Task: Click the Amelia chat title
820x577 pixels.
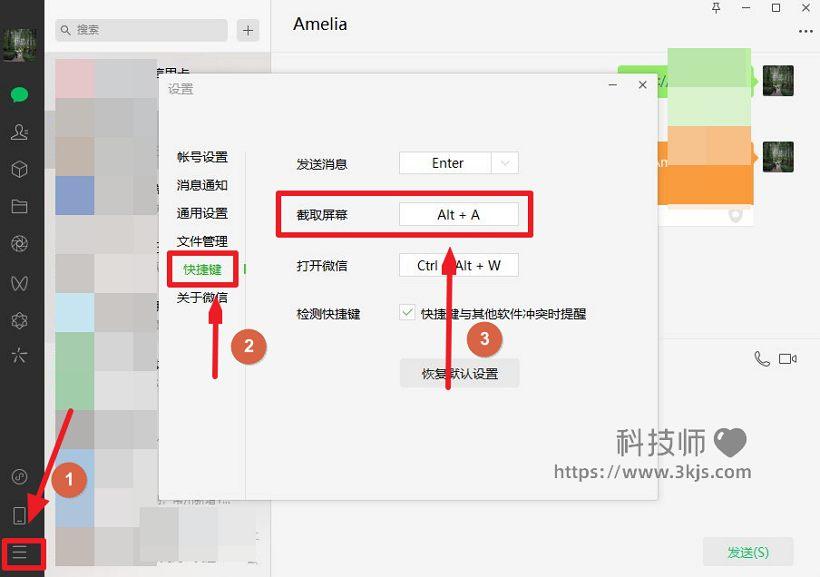Action: click(x=320, y=24)
